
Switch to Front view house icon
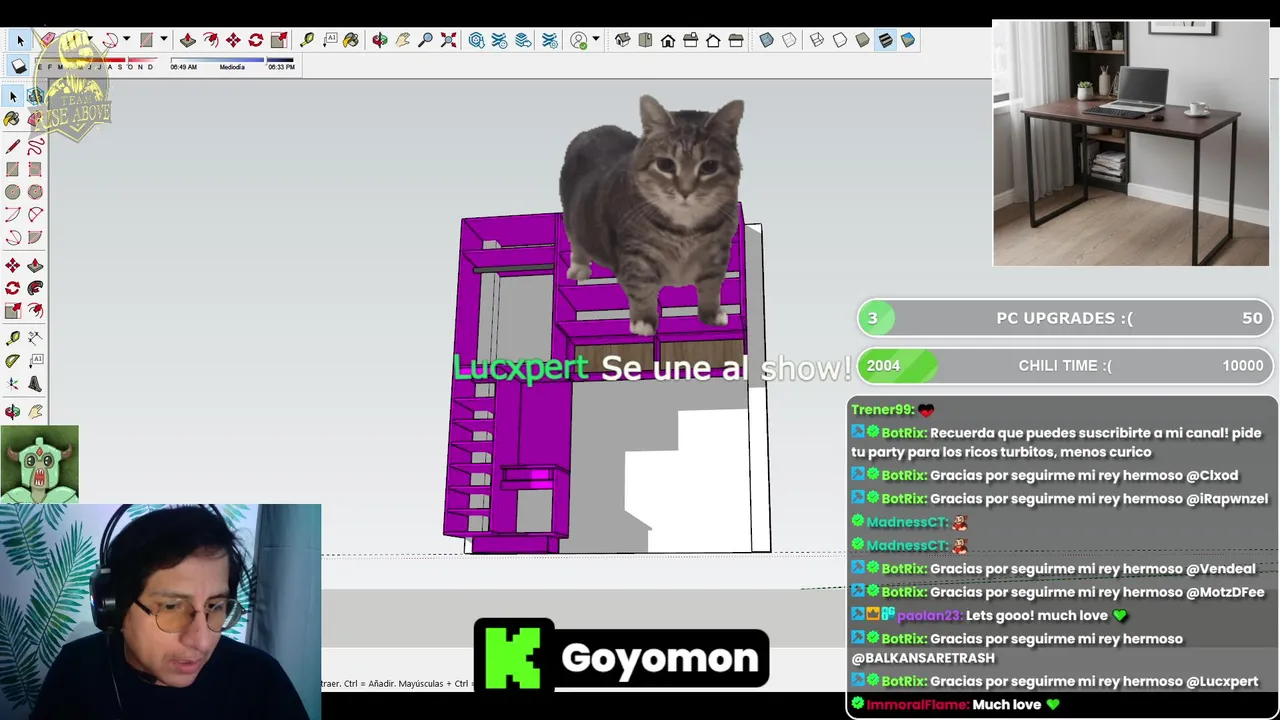tap(668, 41)
